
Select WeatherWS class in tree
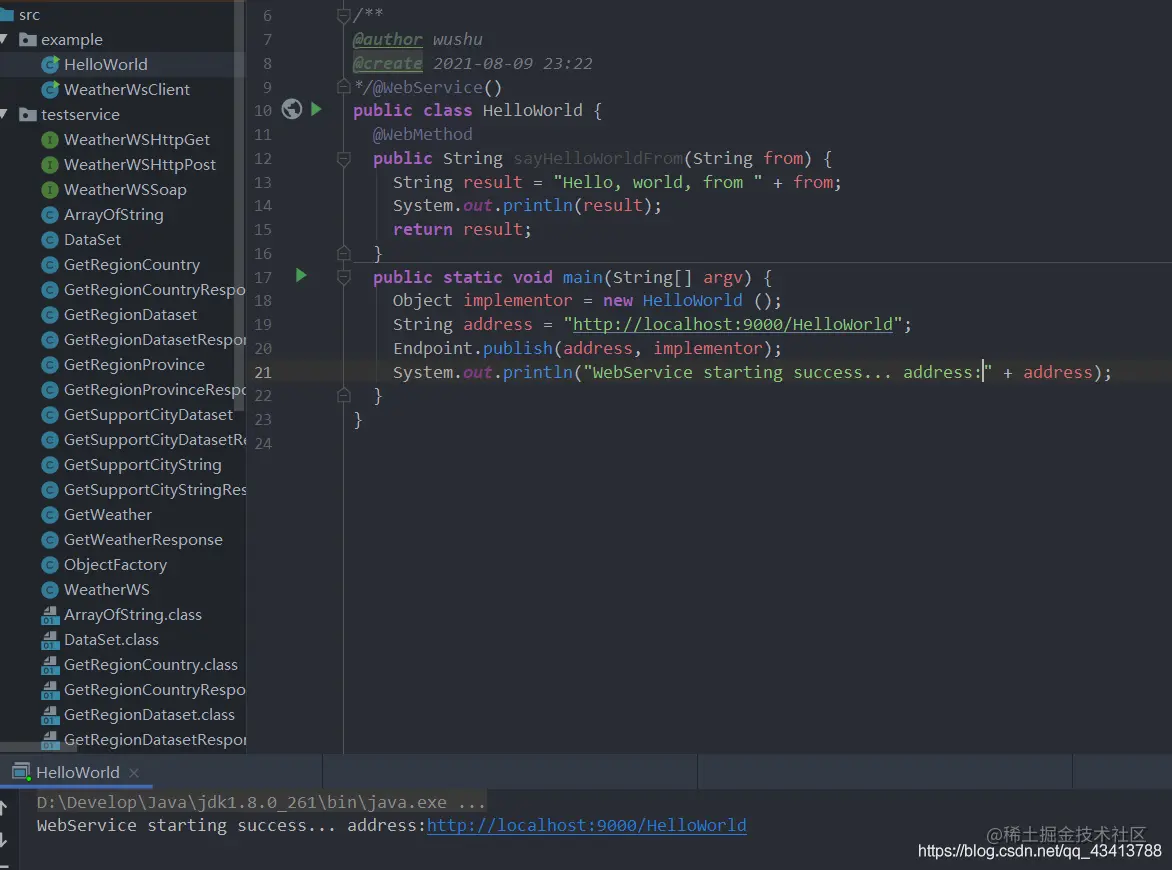click(106, 590)
